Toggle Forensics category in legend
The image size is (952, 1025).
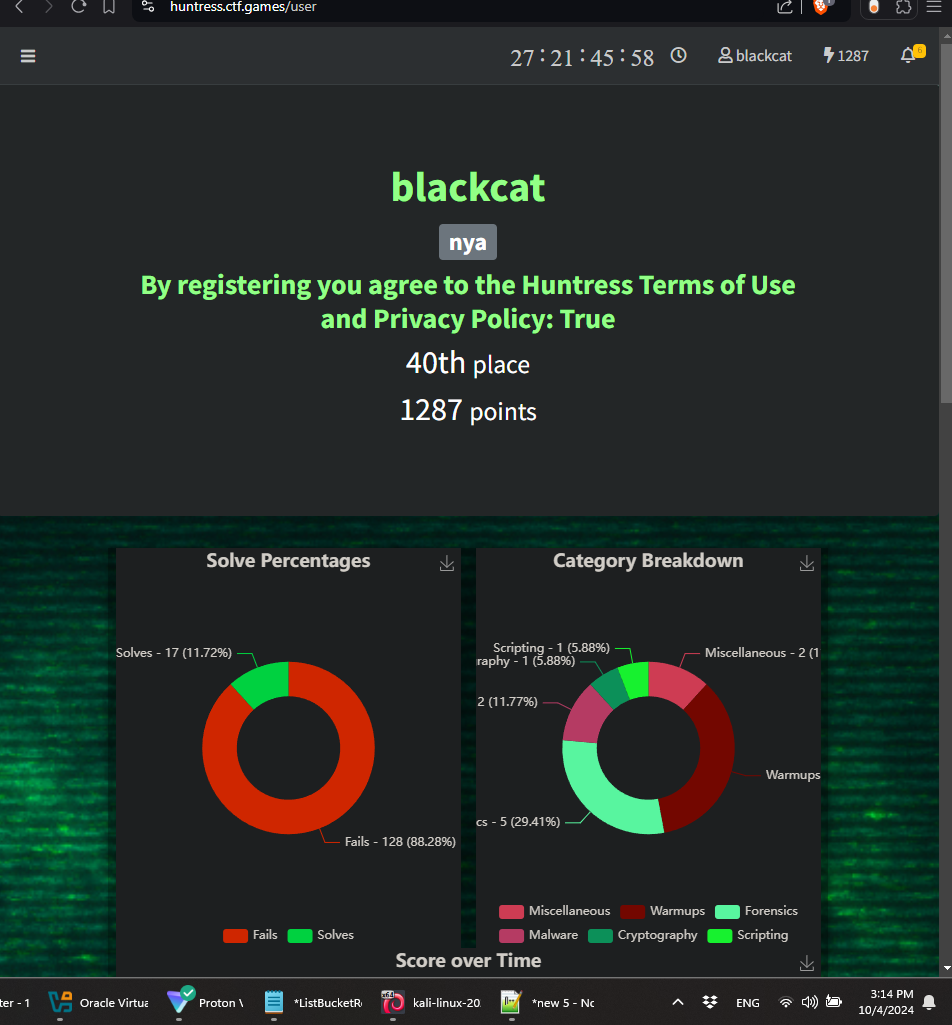coord(756,911)
